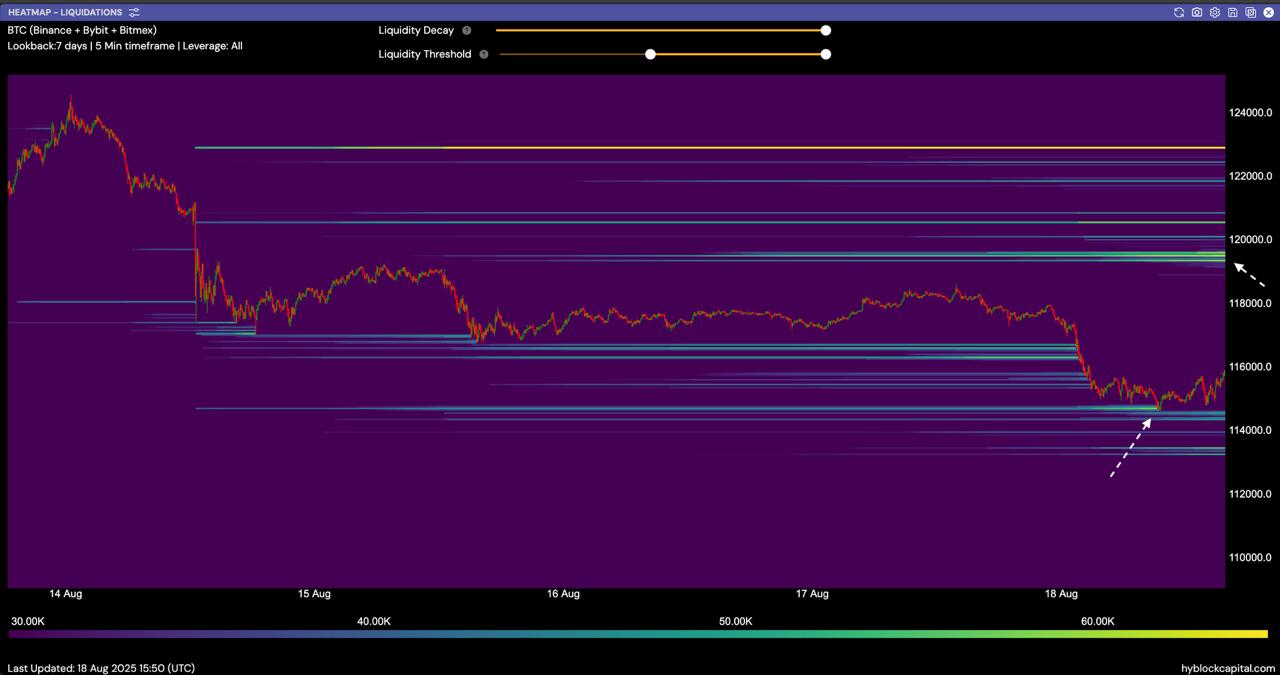The height and width of the screenshot is (675, 1280).
Task: Click the Liquidity Decay slider handle
Action: click(826, 30)
